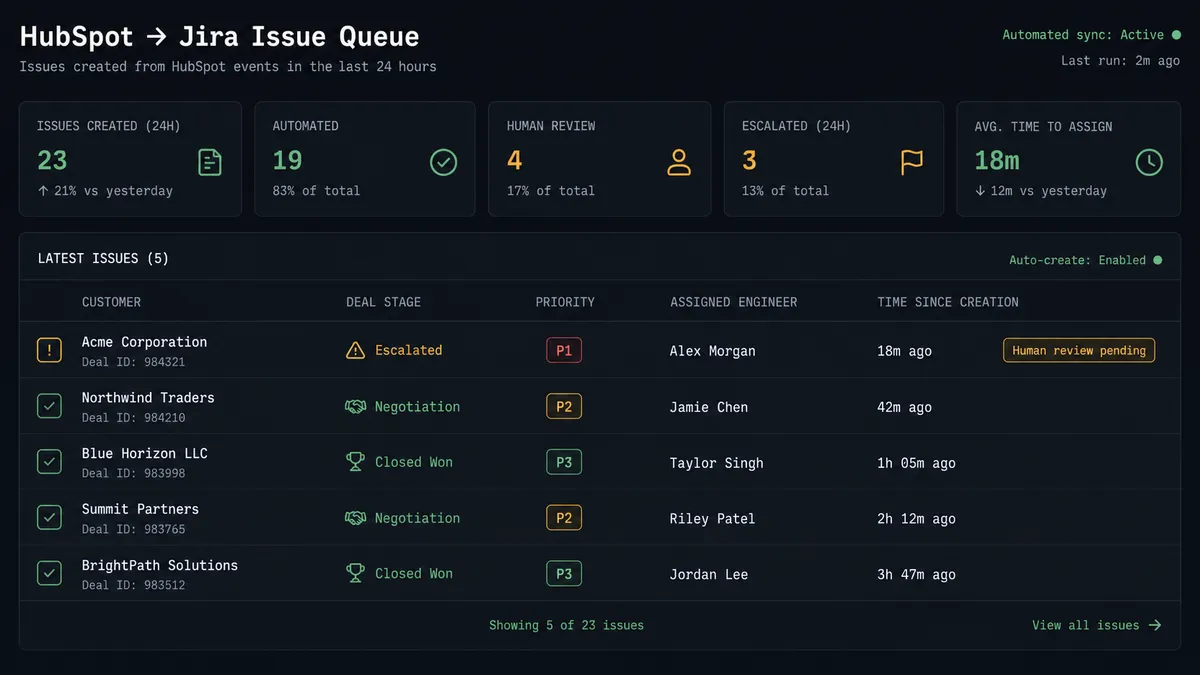Click the Assigned Engineer column header
This screenshot has height=675, width=1200.
[734, 302]
